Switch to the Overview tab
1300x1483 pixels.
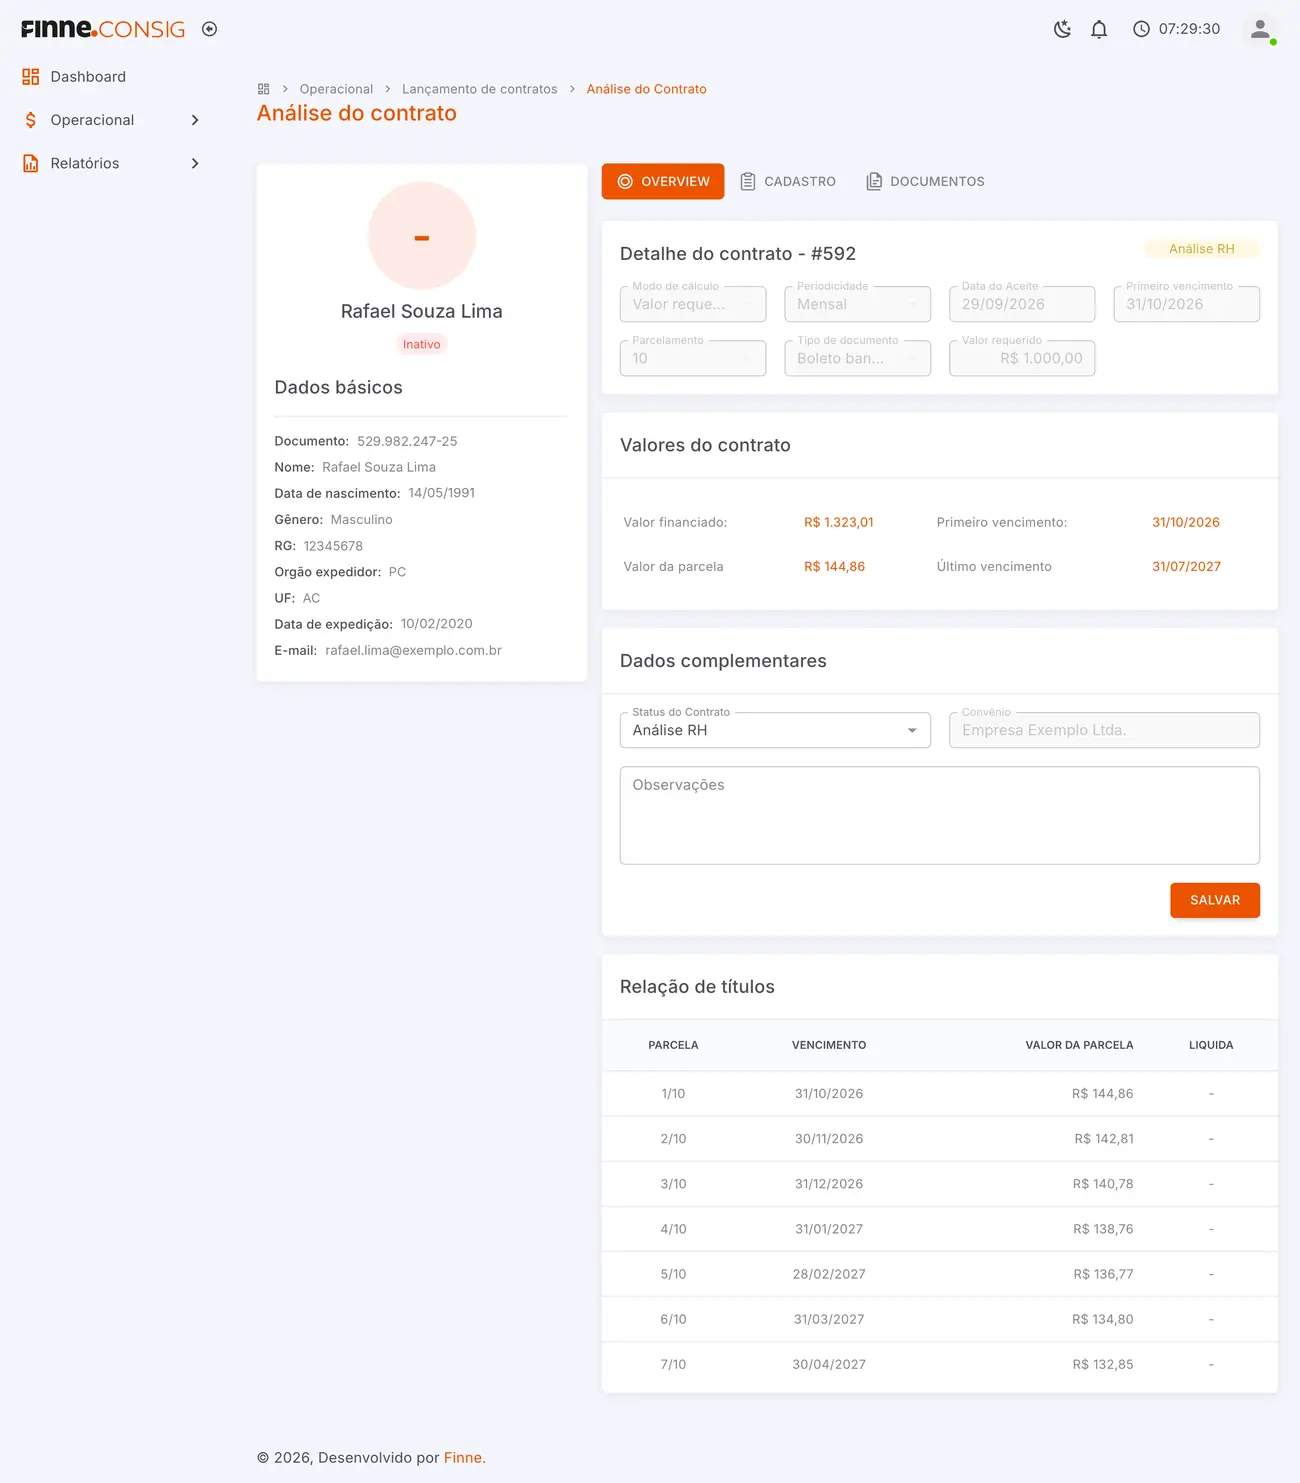[663, 181]
